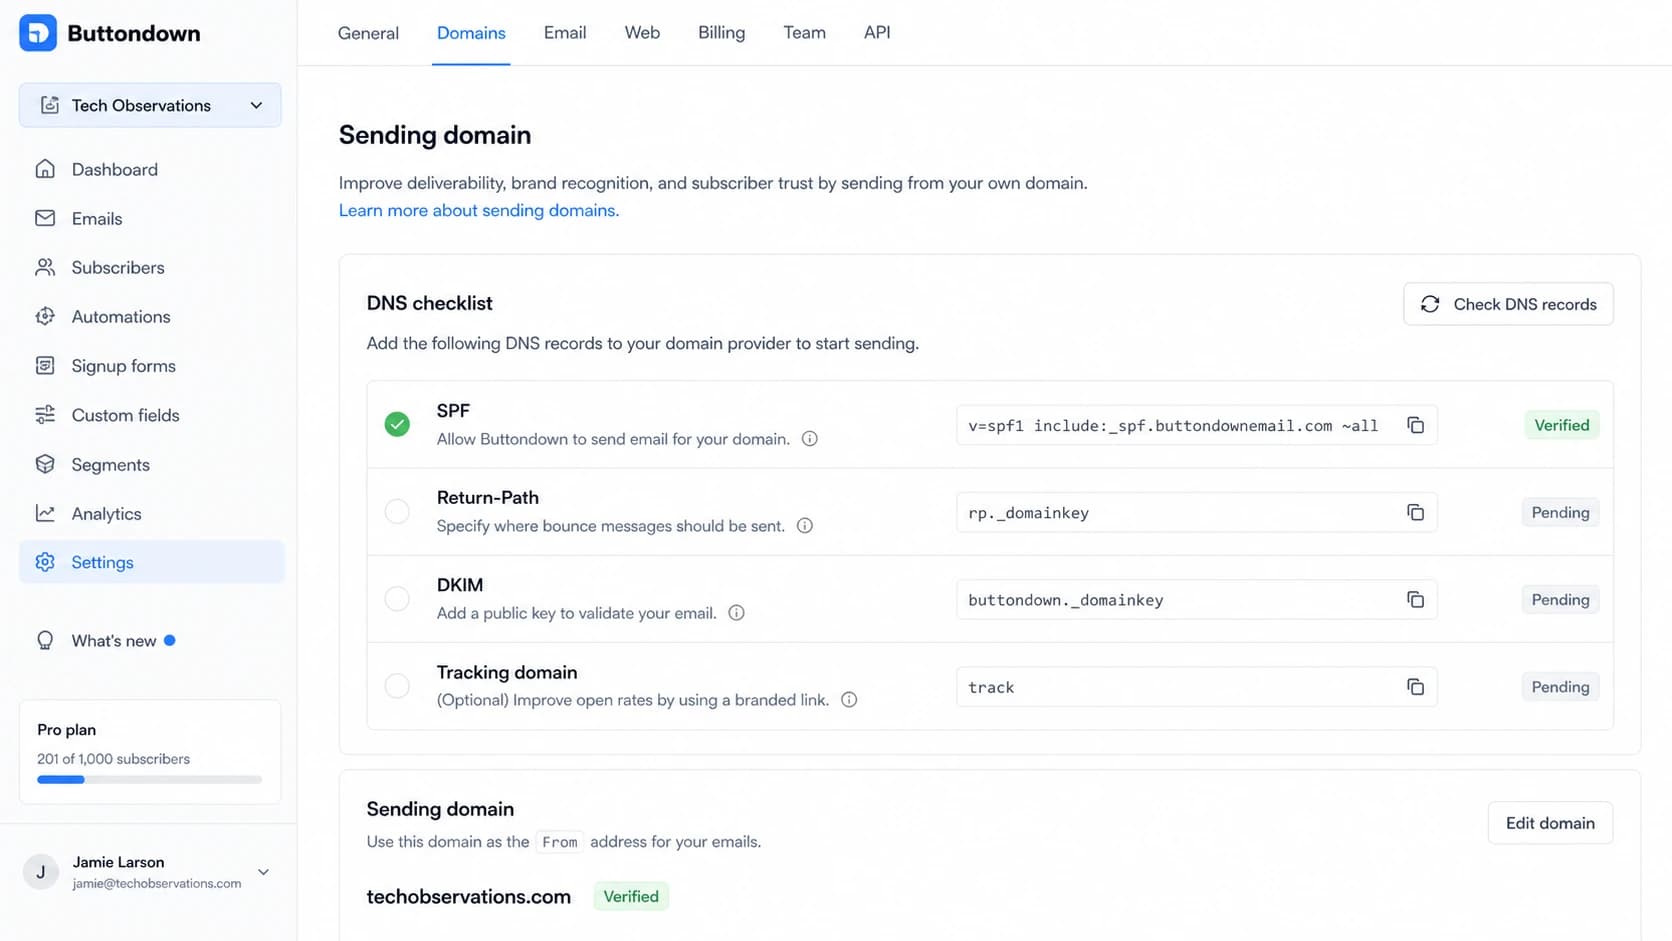Click the Edit domain button
The image size is (1672, 941).
(x=1550, y=823)
